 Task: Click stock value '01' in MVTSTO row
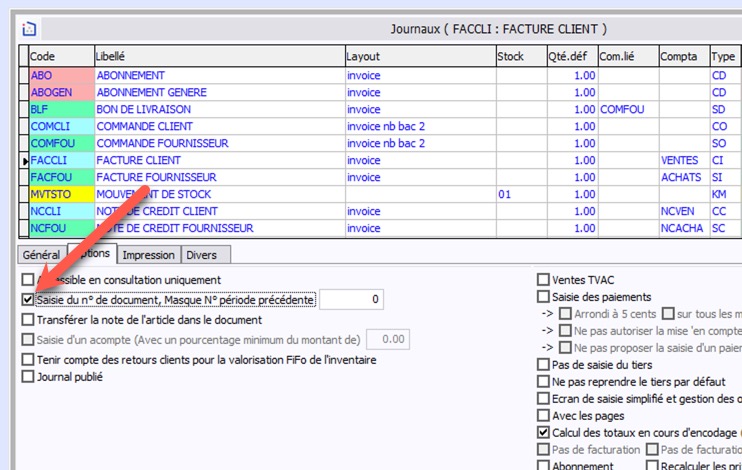click(x=521, y=195)
